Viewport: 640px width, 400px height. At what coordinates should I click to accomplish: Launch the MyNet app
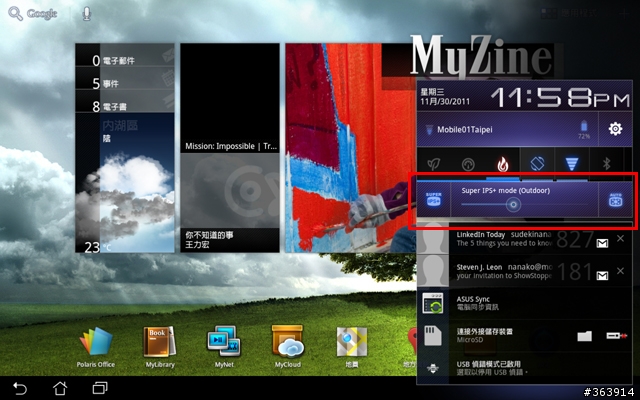point(224,346)
